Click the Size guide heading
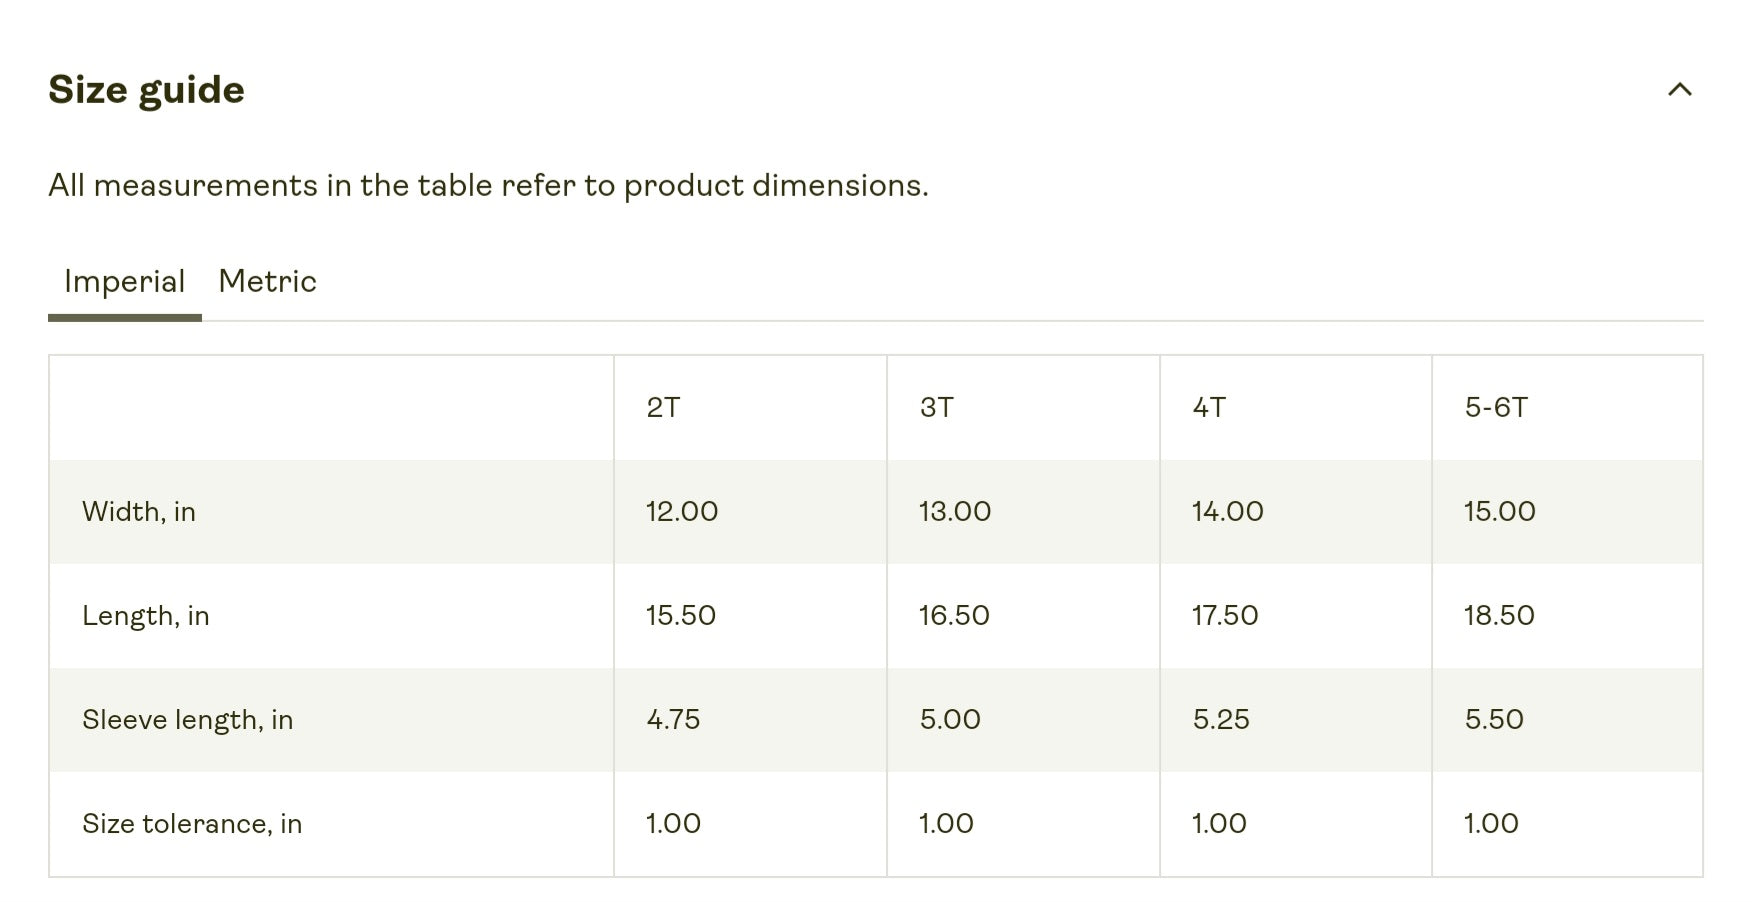 pos(146,90)
